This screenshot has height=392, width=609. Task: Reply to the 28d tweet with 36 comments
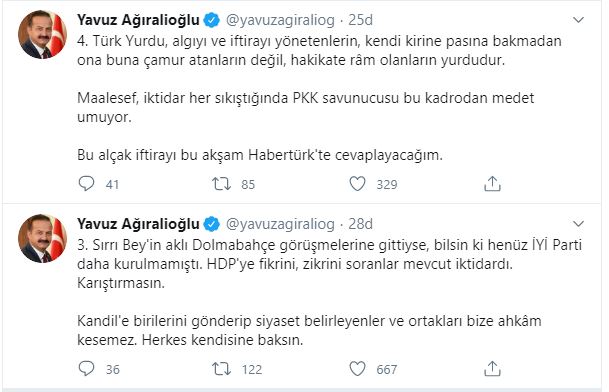pos(86,368)
